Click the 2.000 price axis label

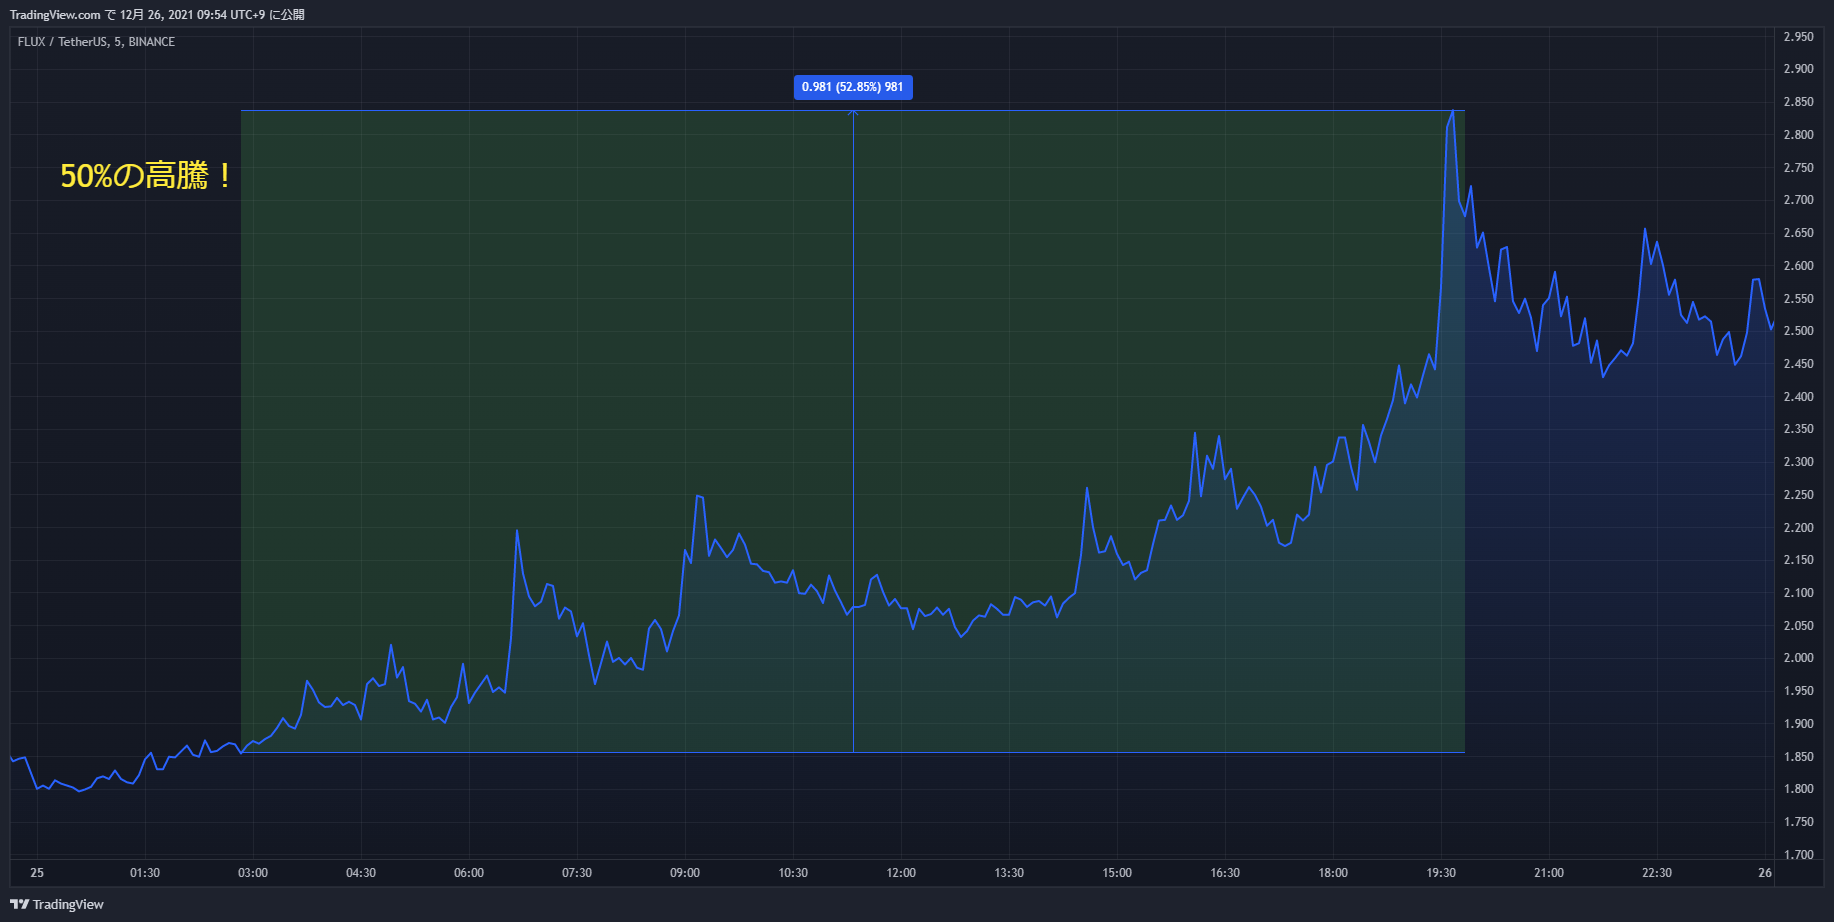point(1798,658)
